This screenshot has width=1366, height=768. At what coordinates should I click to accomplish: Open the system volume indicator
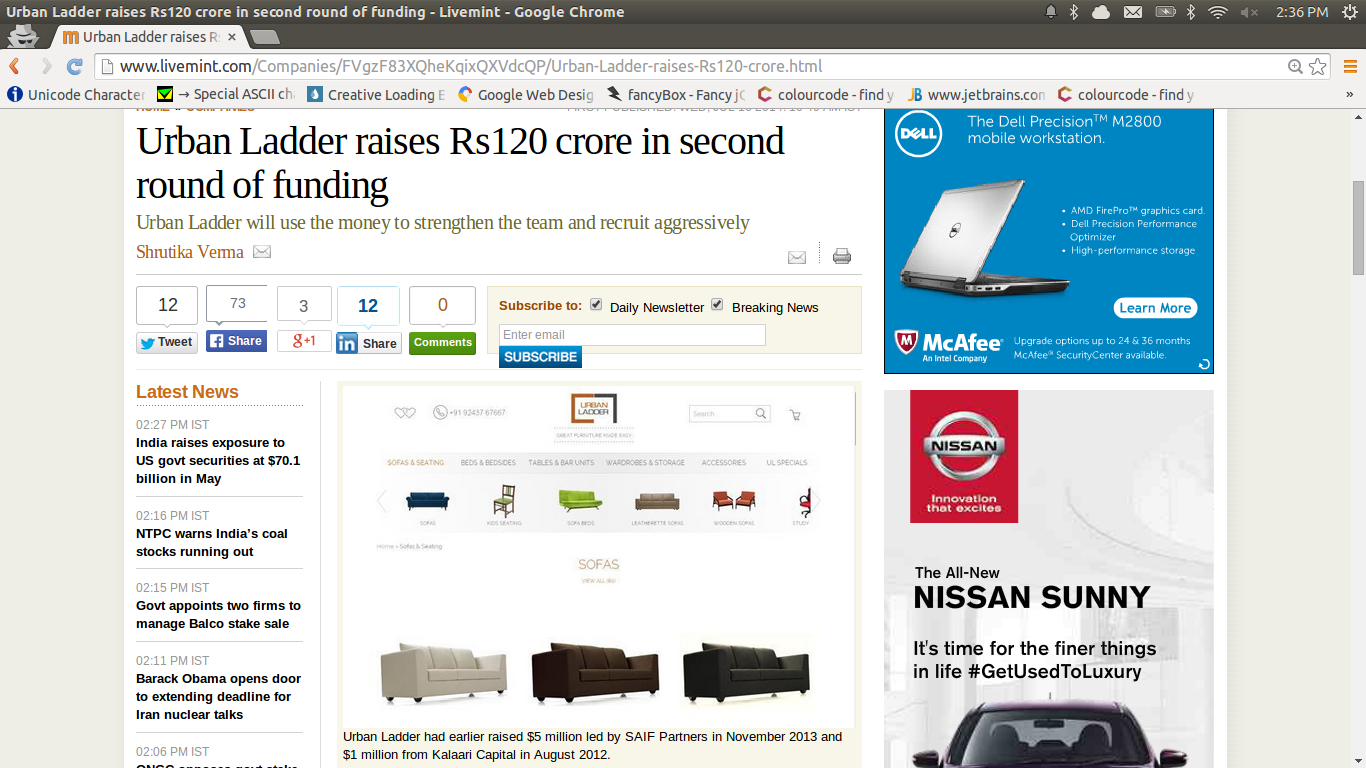point(1249,12)
